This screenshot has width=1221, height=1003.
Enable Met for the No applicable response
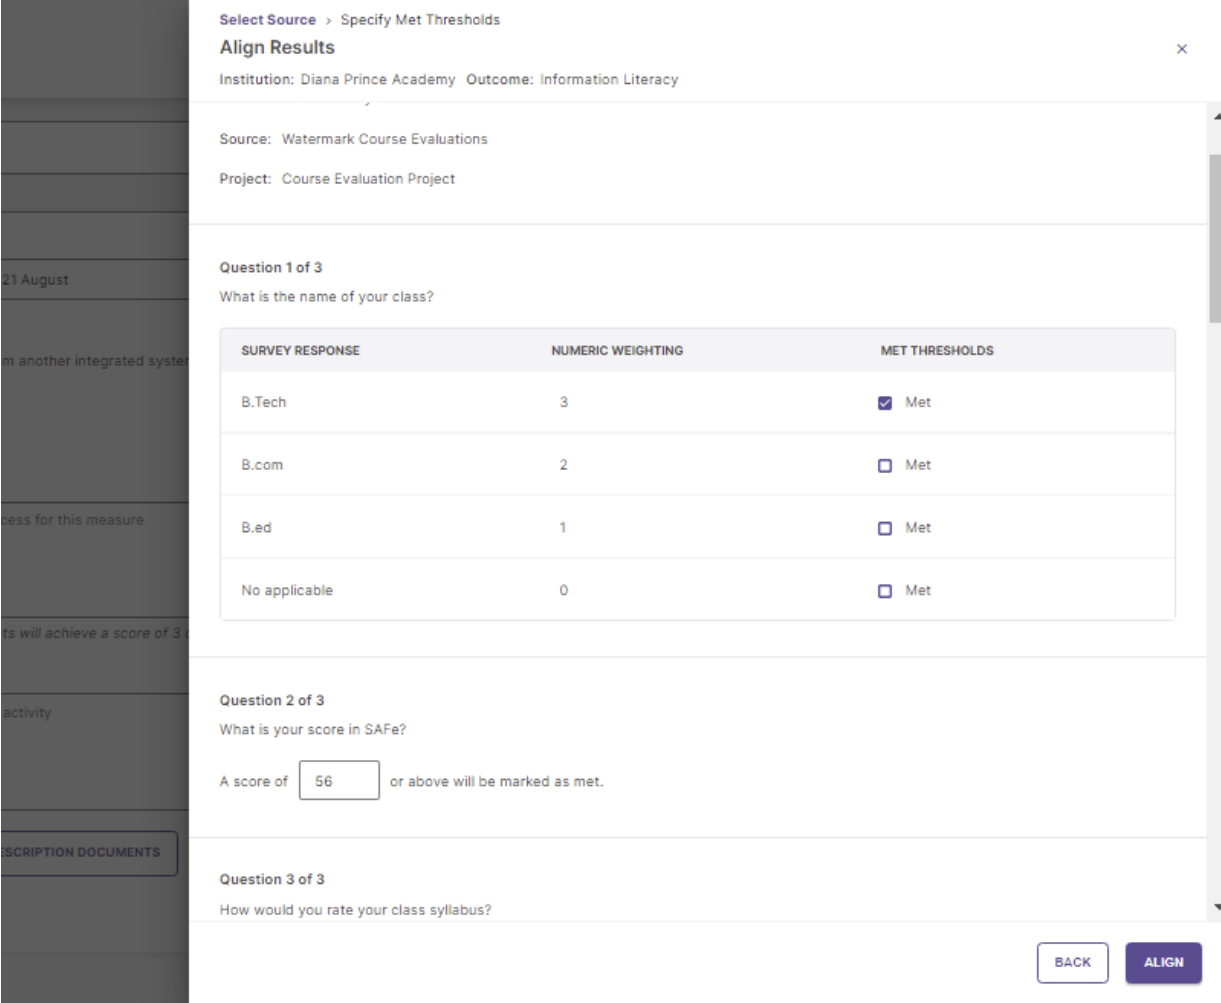[886, 590]
